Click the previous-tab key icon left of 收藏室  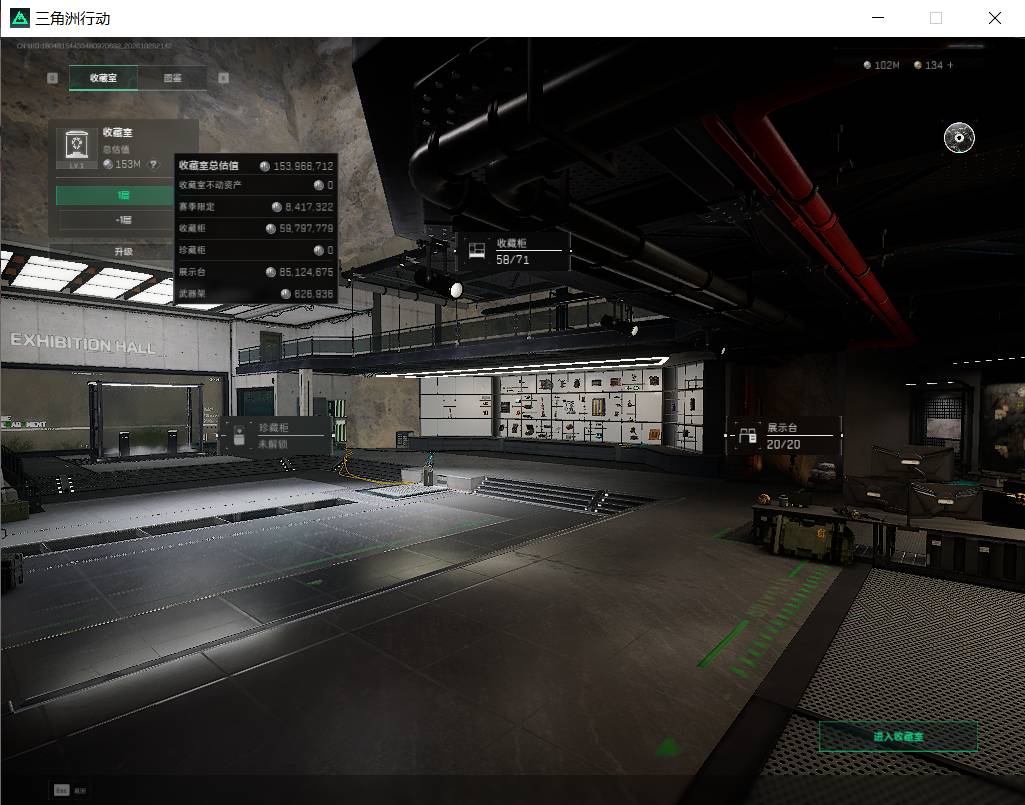[x=52, y=78]
